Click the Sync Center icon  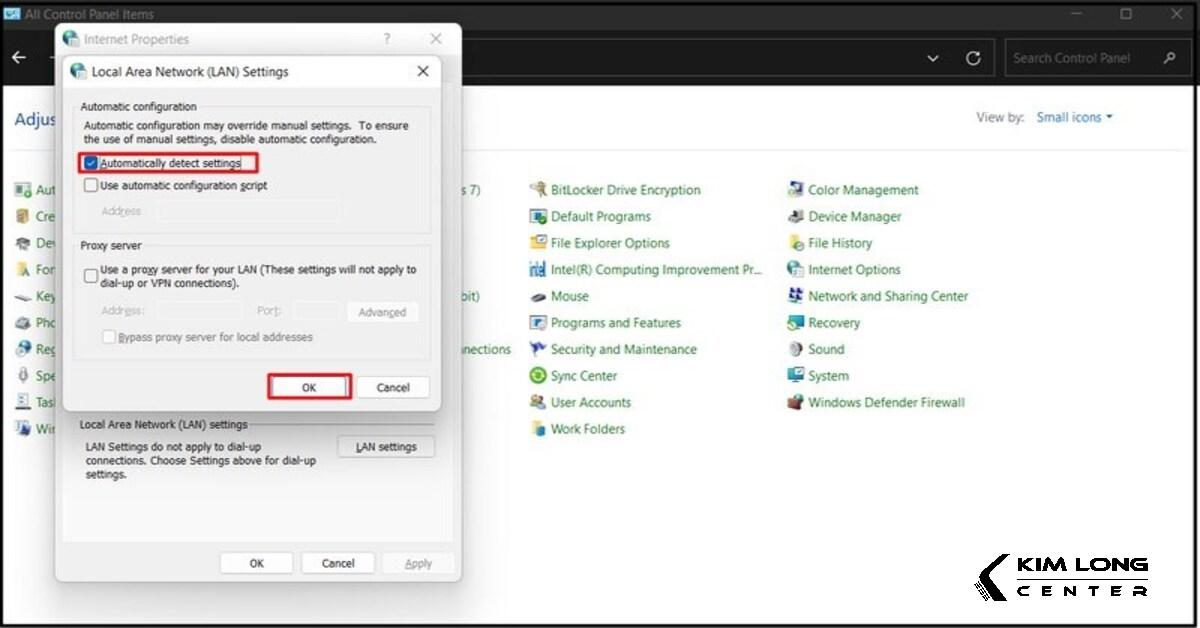click(x=538, y=376)
